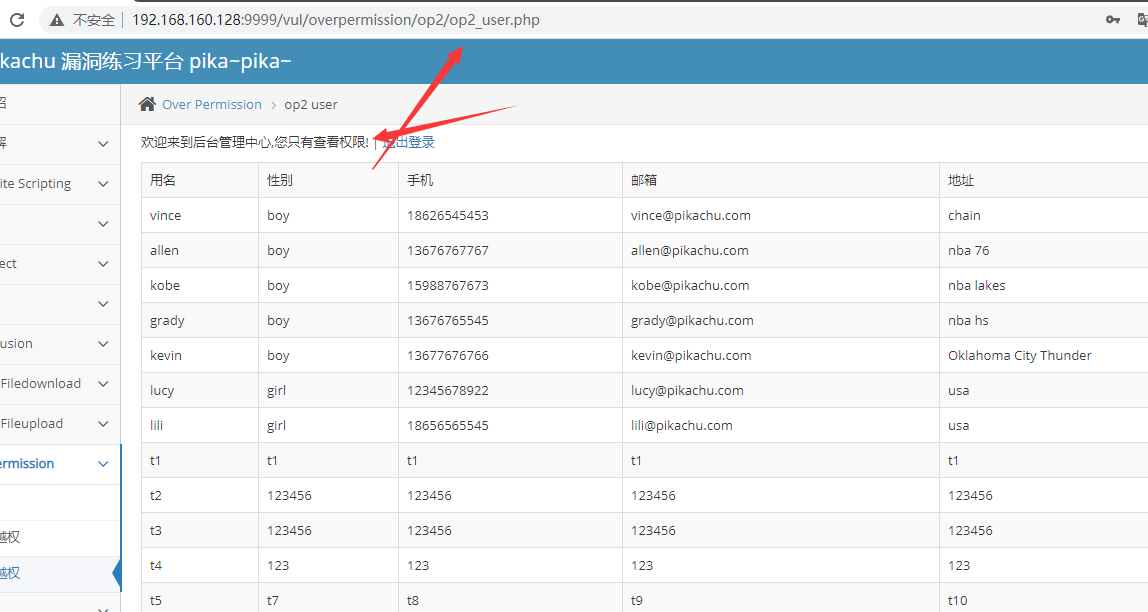Expand the Fileupload sidebar chevron

pos(103,424)
